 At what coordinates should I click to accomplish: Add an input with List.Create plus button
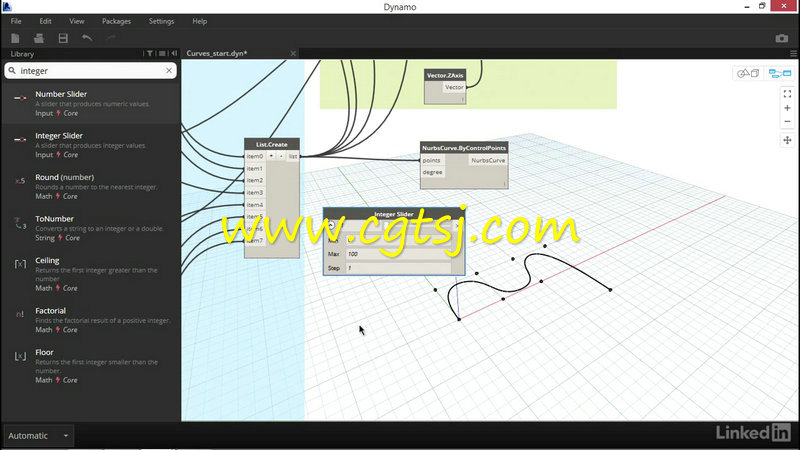pyautogui.click(x=271, y=156)
